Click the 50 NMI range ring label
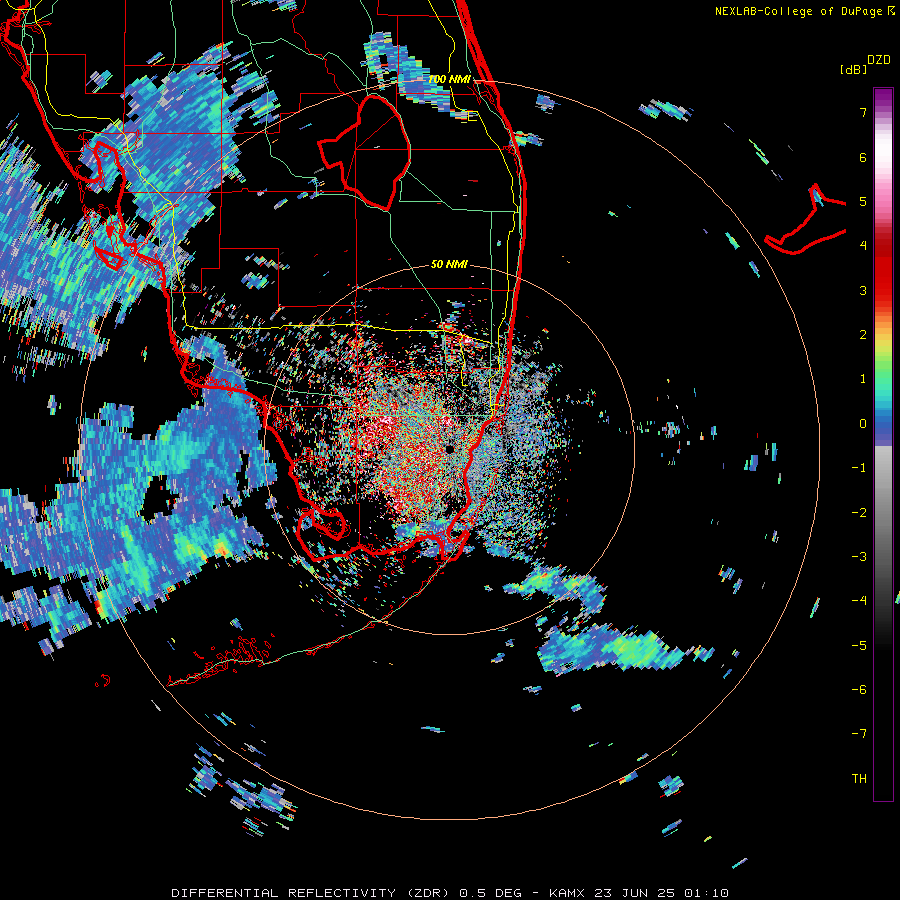Image resolution: width=900 pixels, height=900 pixels. [449, 264]
